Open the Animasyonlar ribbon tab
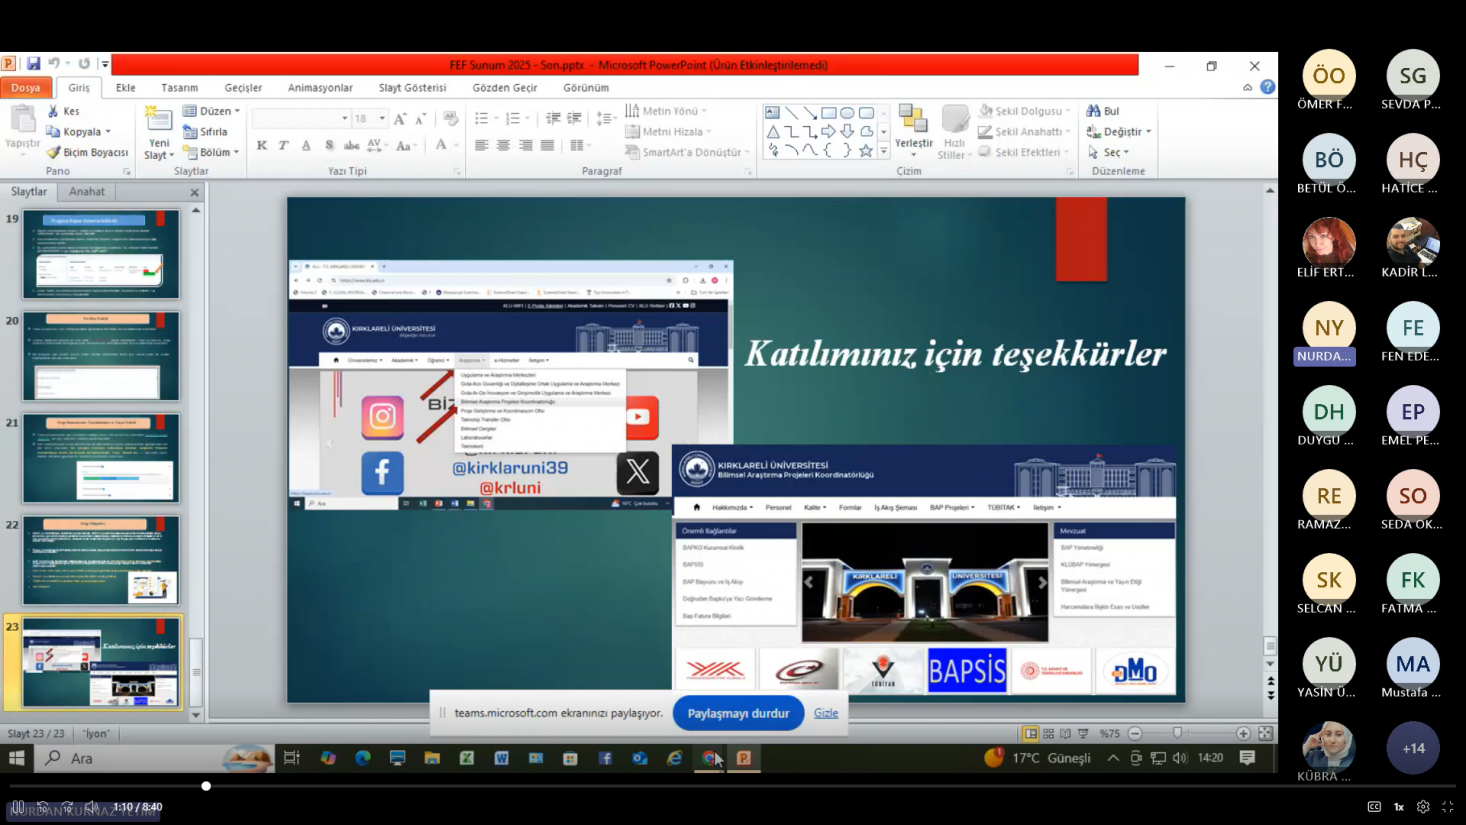 point(320,88)
